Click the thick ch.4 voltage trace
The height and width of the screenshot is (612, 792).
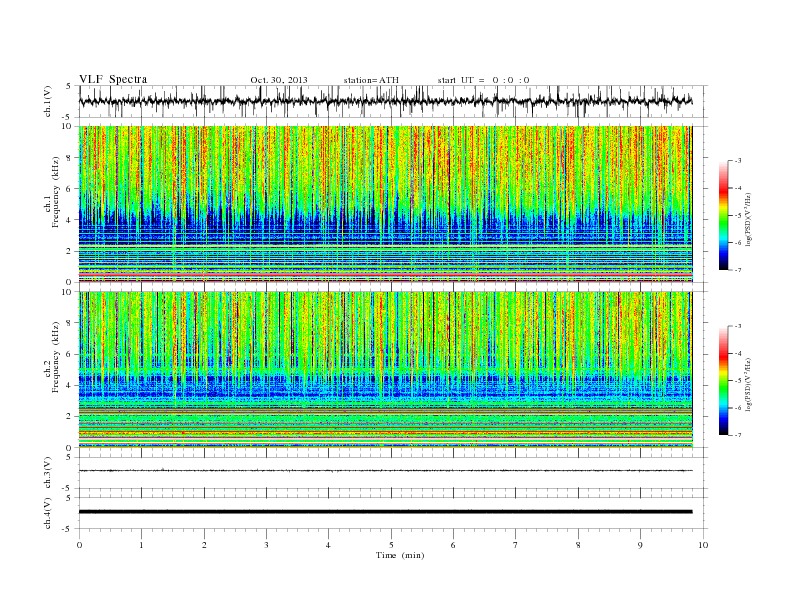click(385, 512)
